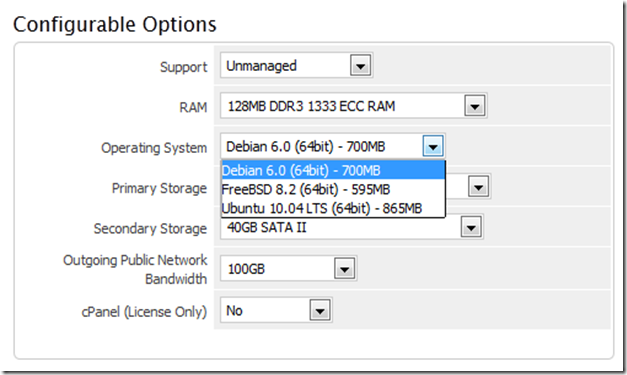Click the No value for cPanel
627x375 pixels.
pyautogui.click(x=234, y=311)
